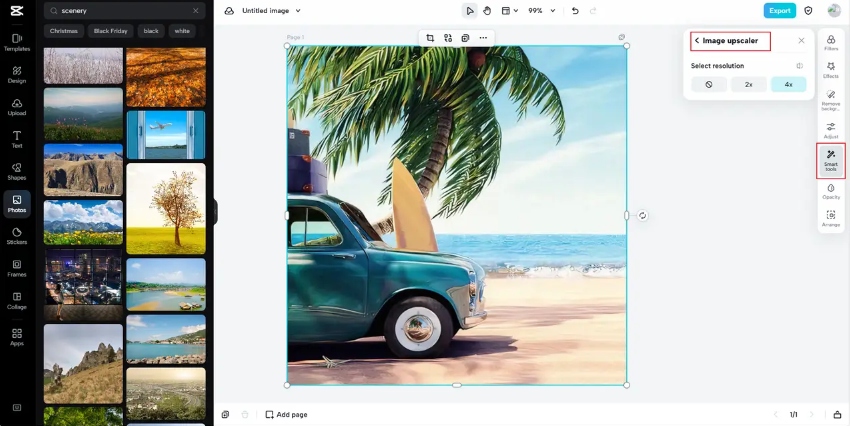Click the bottom-left sidebar help icon
Viewport: 850px width, 426px height.
pos(17,408)
